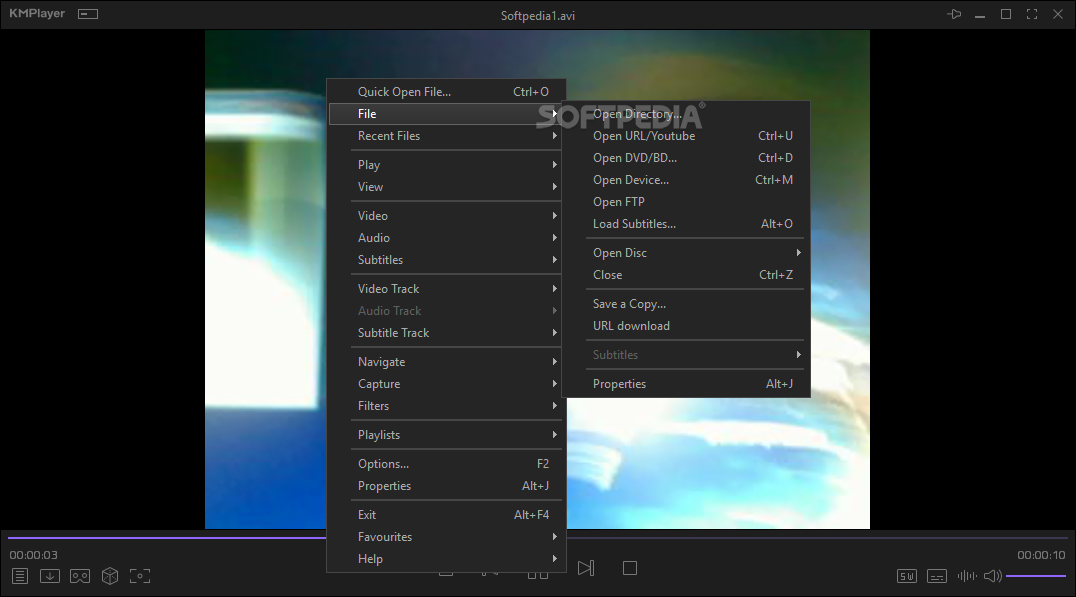Click the Softpedia1.avi title
This screenshot has width=1076, height=597.
click(x=538, y=16)
